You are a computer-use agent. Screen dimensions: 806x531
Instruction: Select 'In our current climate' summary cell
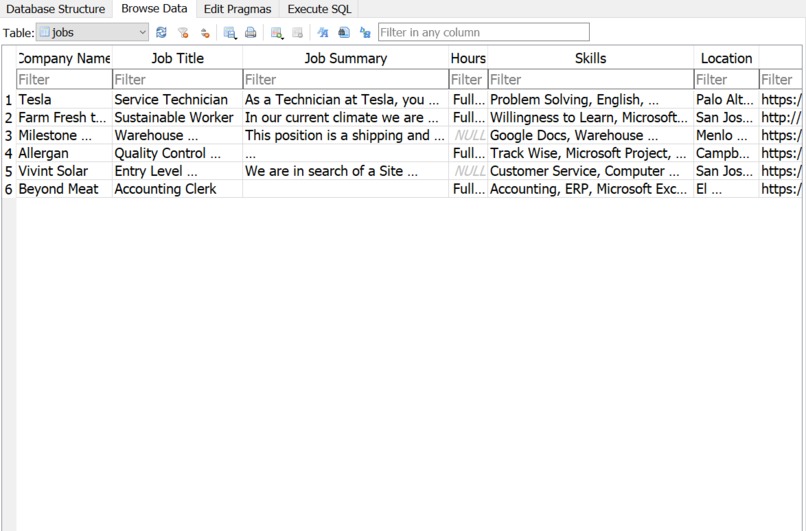click(345, 118)
